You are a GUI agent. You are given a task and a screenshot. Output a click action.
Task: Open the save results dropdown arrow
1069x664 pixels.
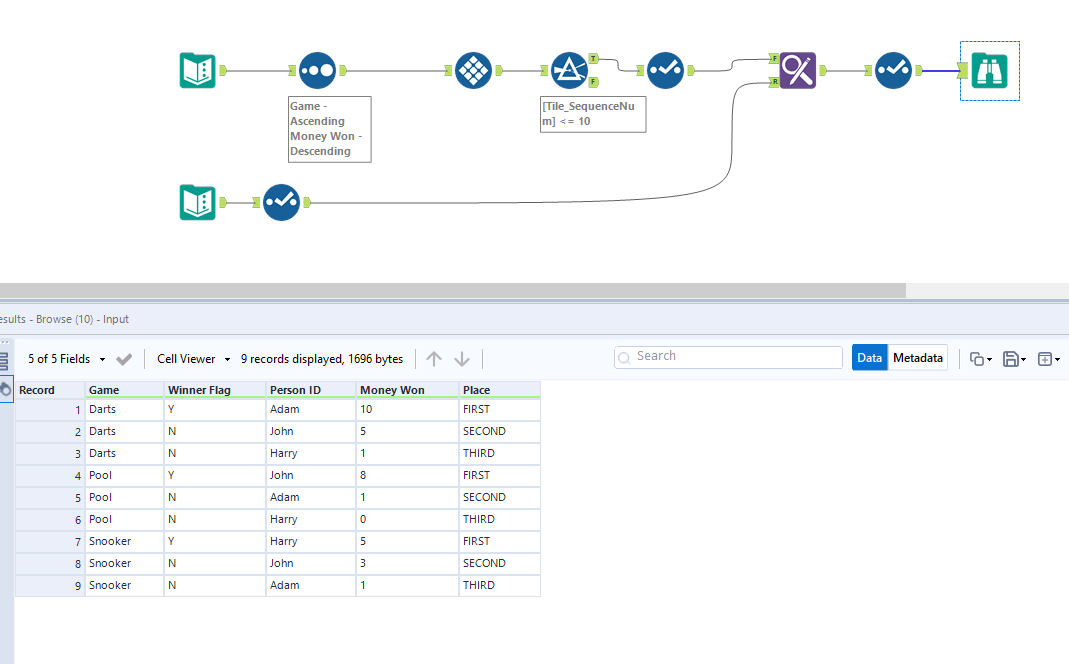(1016, 357)
